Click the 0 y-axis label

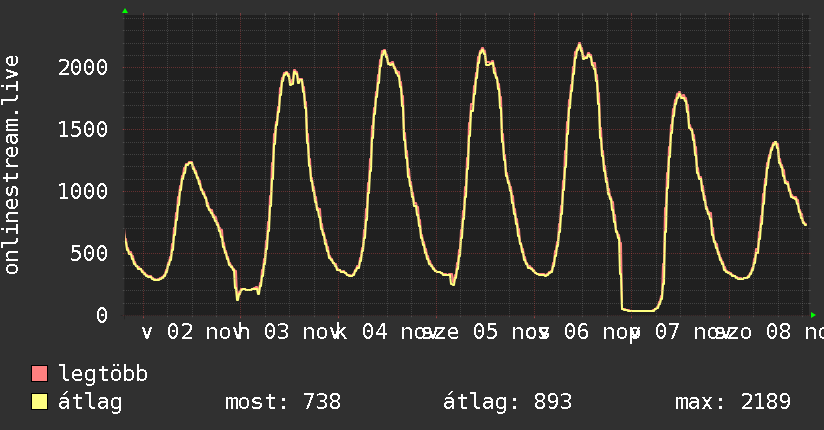(103, 315)
